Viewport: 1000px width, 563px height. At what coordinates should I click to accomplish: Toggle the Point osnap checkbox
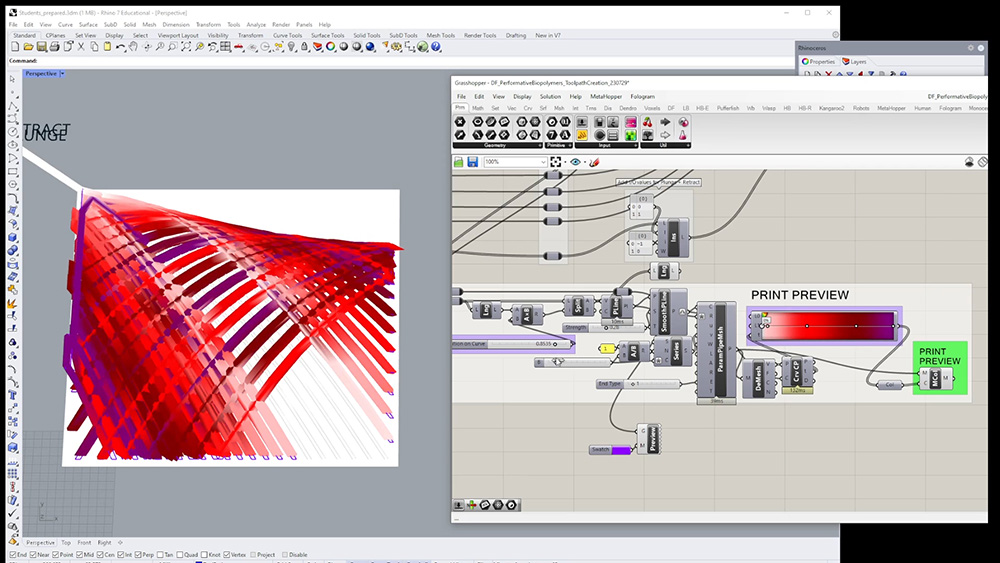(x=55, y=555)
